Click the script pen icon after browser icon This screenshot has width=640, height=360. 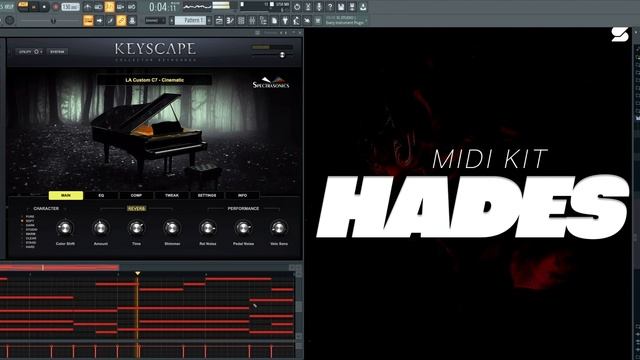point(230,20)
